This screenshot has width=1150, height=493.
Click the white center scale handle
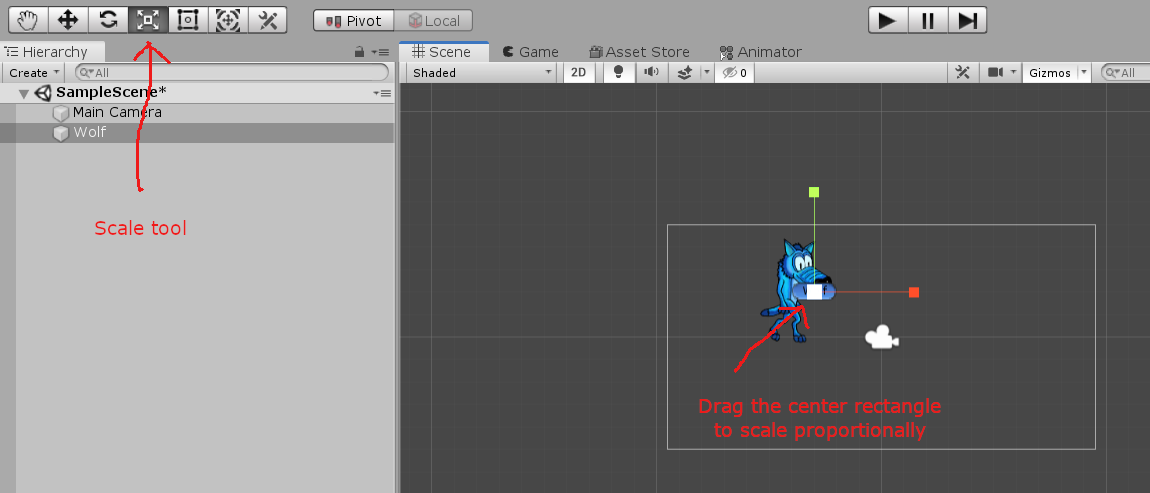814,292
